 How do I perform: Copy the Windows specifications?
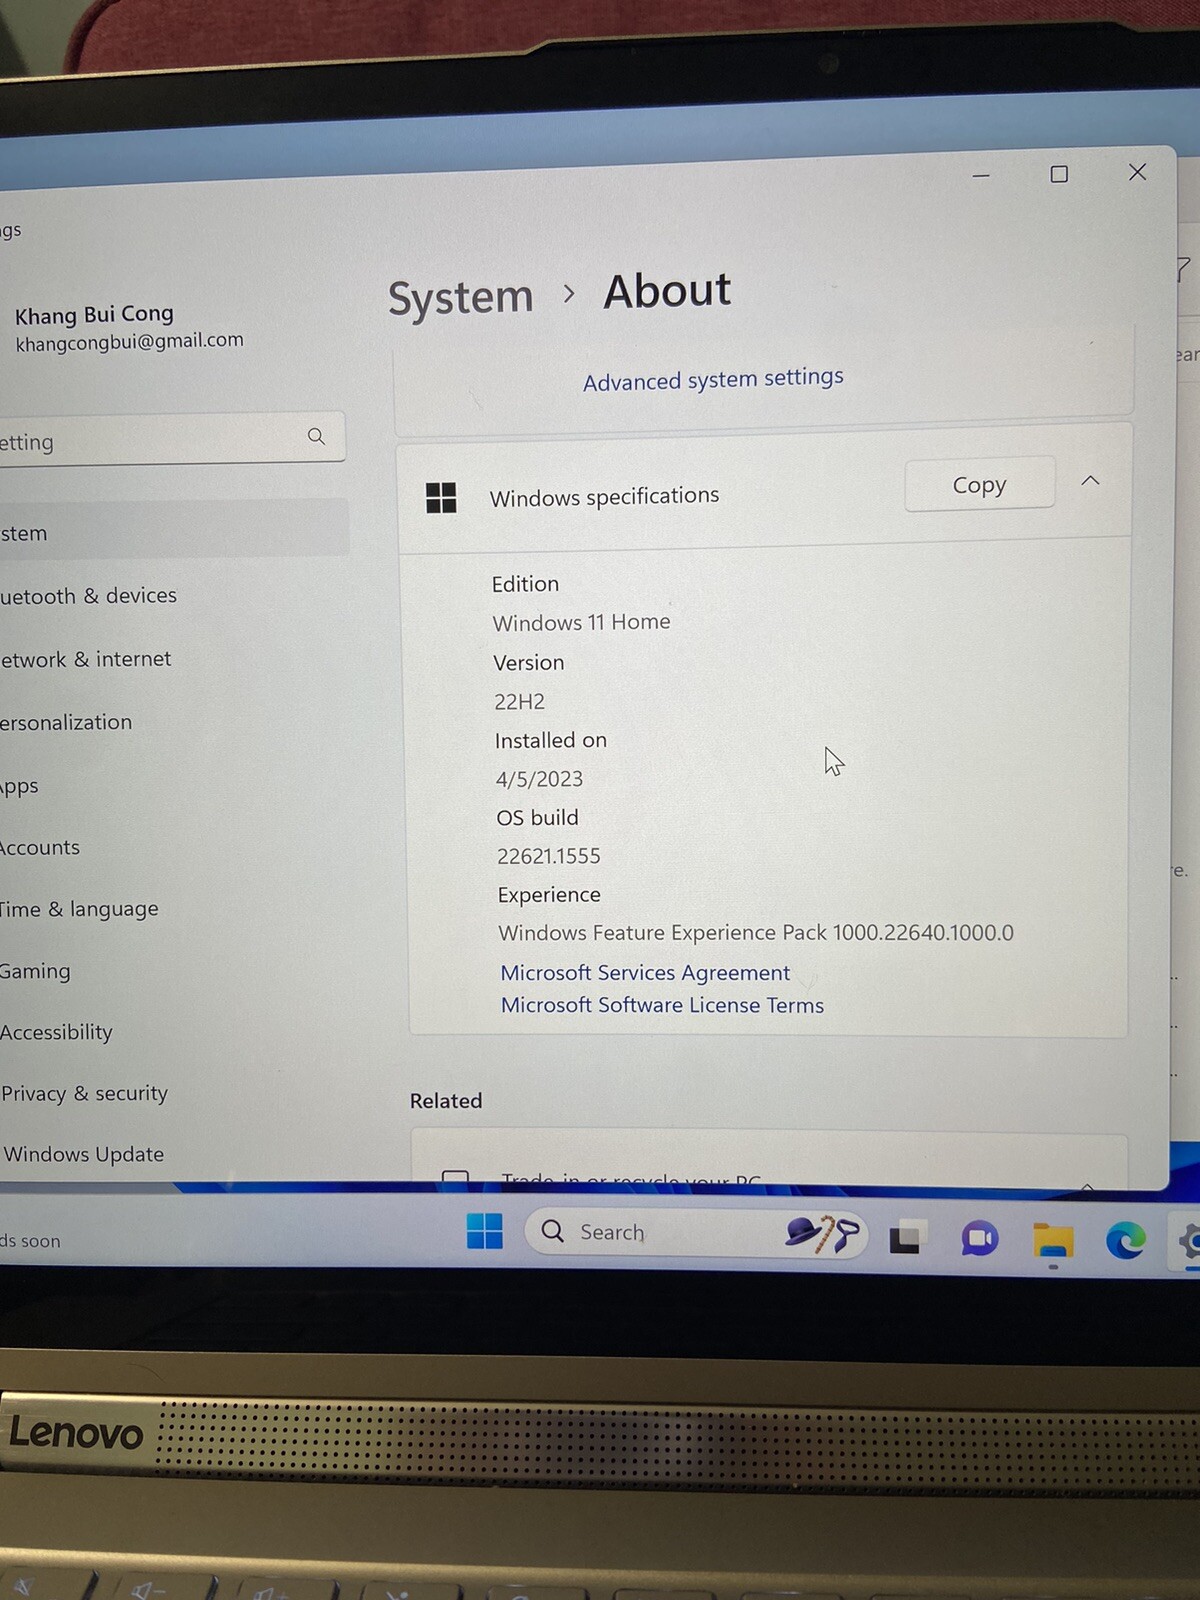click(979, 485)
